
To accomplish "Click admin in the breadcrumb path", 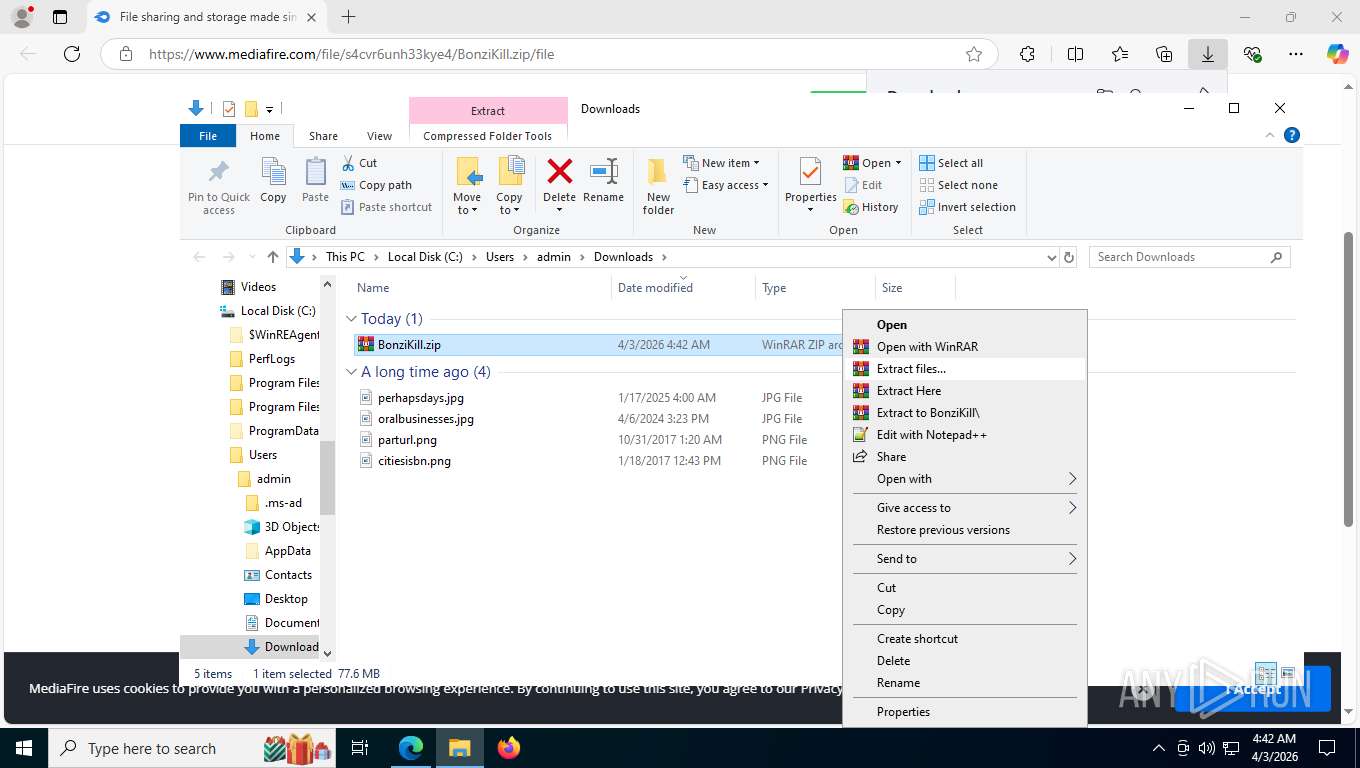I will pos(554,257).
